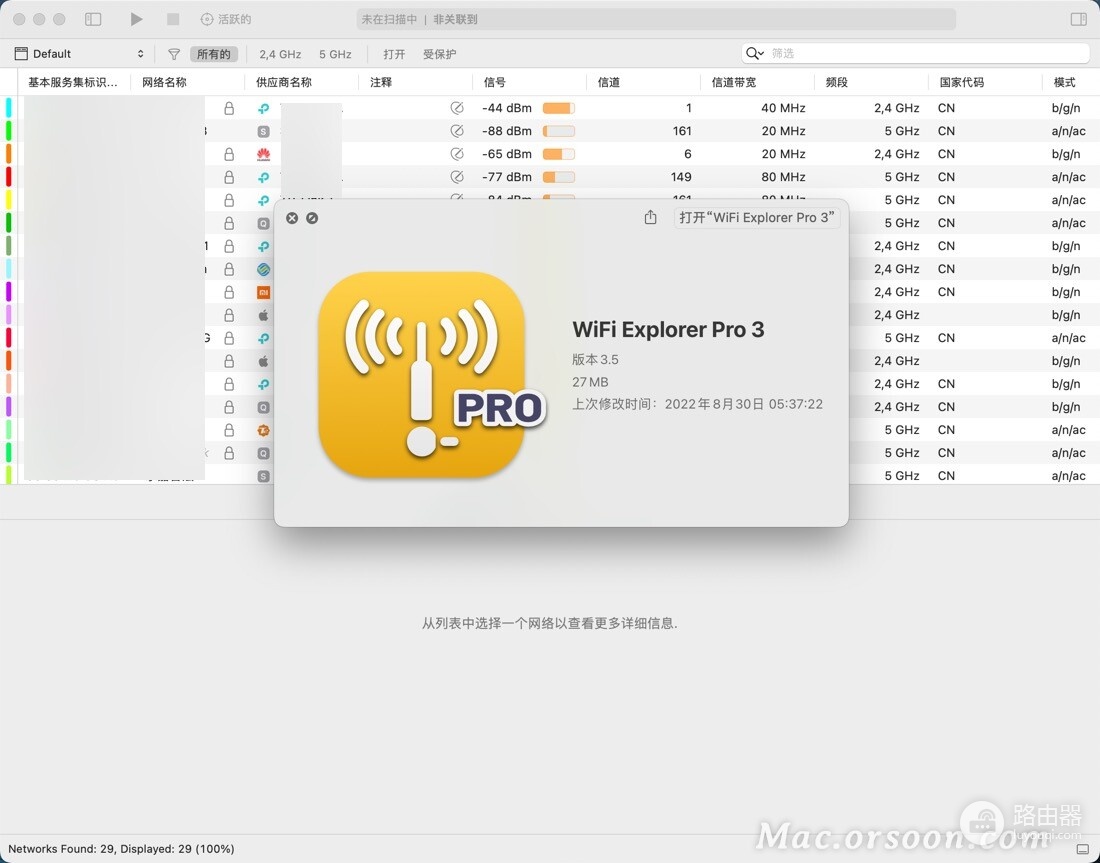Image resolution: width=1100 pixels, height=863 pixels.
Task: Click TP-Link vendor icon in -44 dBm row
Action: click(263, 109)
